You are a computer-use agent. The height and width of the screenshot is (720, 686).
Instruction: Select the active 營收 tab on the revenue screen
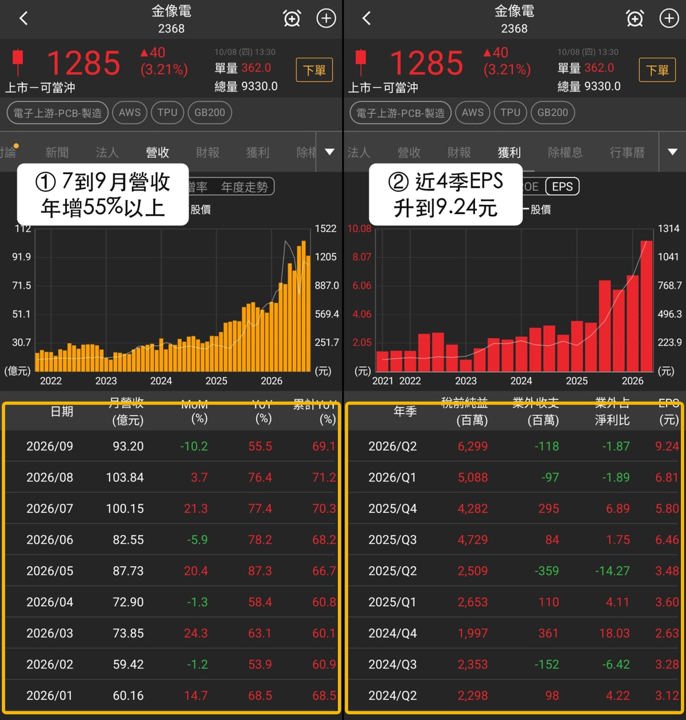click(157, 152)
